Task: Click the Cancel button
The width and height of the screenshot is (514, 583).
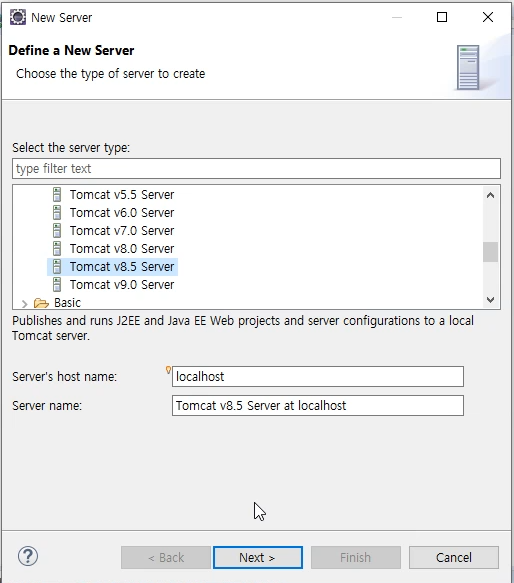Action: click(x=454, y=557)
